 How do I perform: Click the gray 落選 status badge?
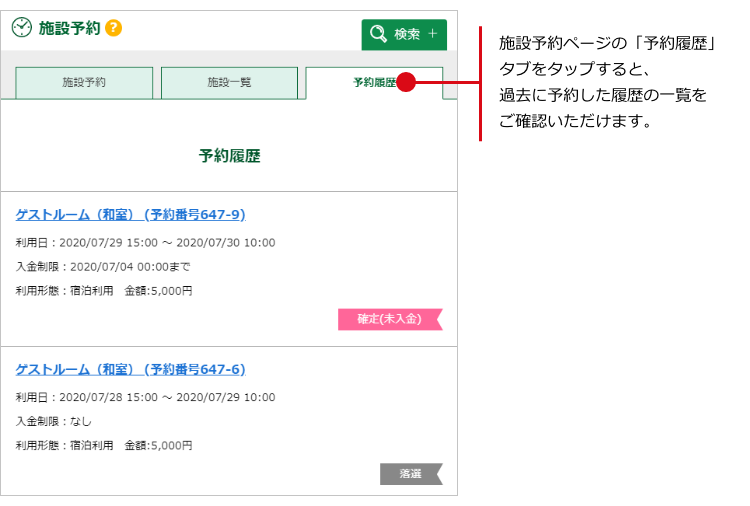(410, 474)
